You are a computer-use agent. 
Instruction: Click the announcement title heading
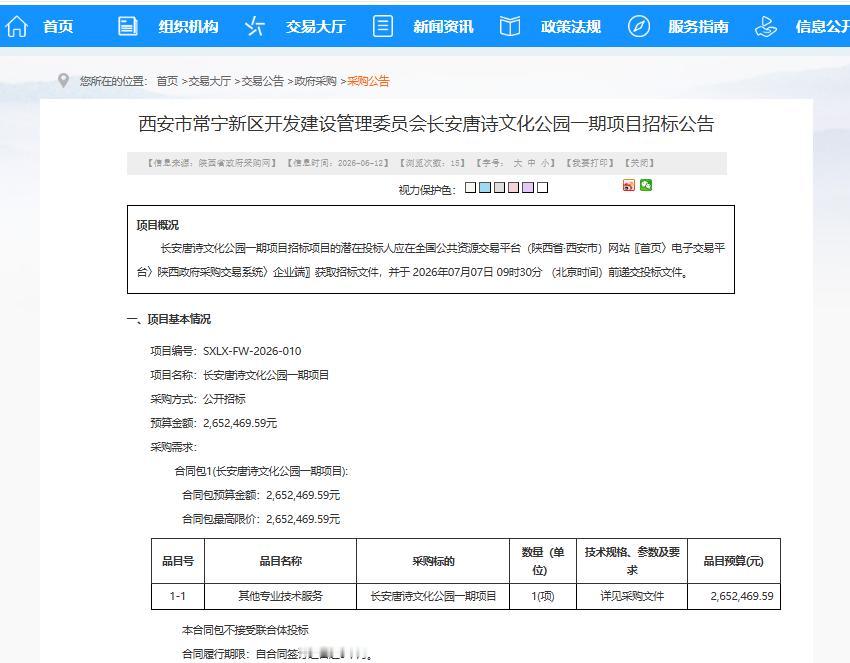pyautogui.click(x=426, y=124)
